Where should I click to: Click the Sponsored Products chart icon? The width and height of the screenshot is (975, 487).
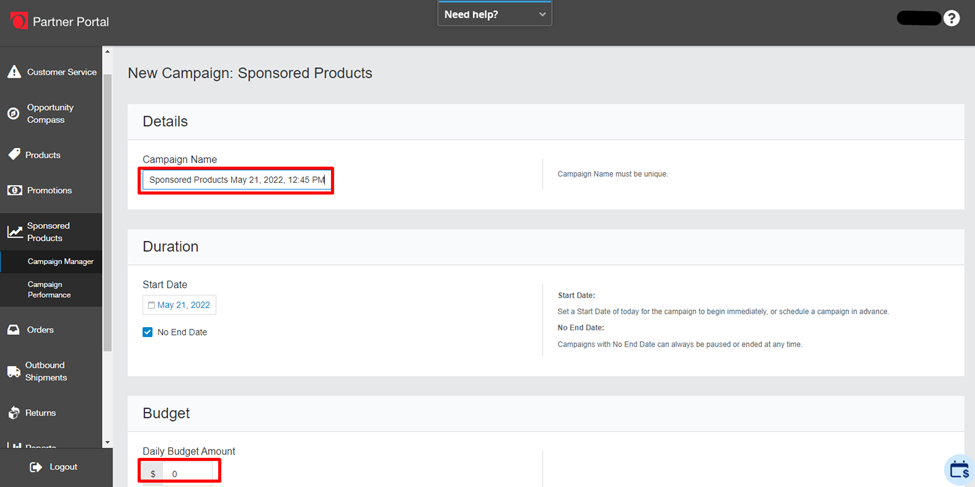[14, 232]
